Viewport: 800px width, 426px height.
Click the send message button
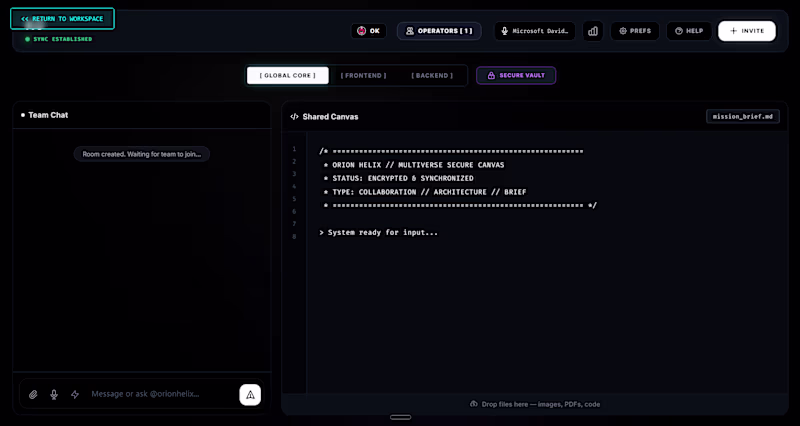250,395
